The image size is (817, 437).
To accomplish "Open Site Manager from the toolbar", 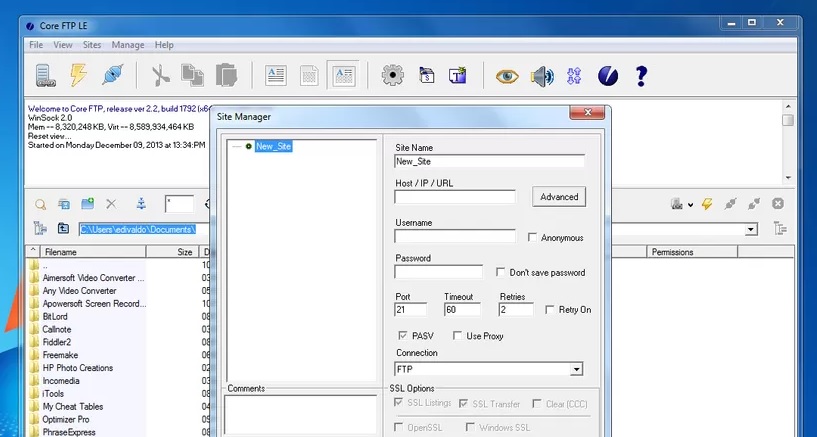I will (x=44, y=76).
